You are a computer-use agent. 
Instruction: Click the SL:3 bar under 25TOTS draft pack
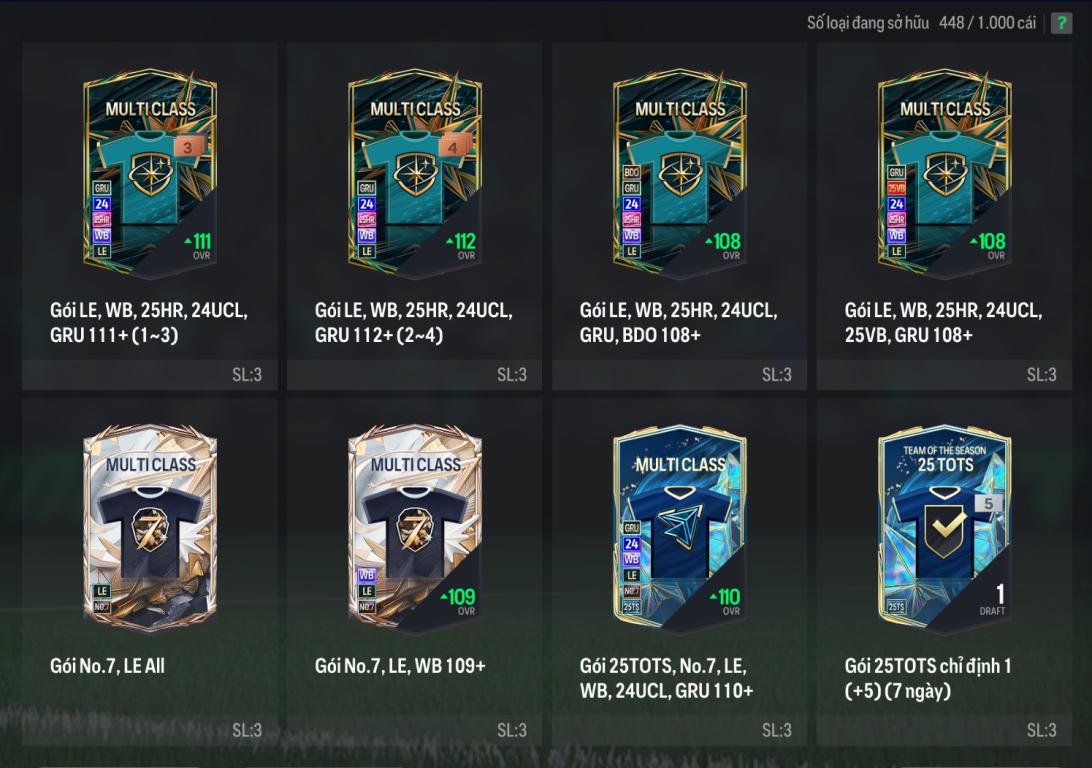944,730
